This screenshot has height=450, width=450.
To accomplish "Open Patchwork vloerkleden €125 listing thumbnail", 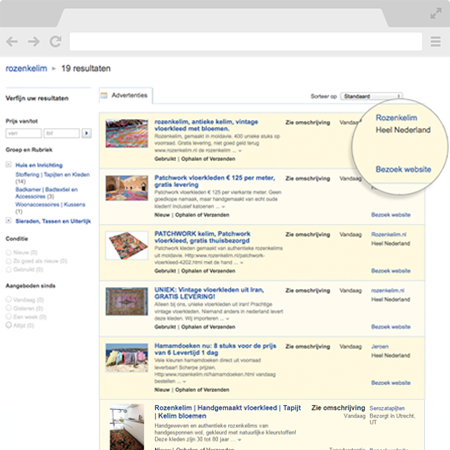I will point(127,188).
